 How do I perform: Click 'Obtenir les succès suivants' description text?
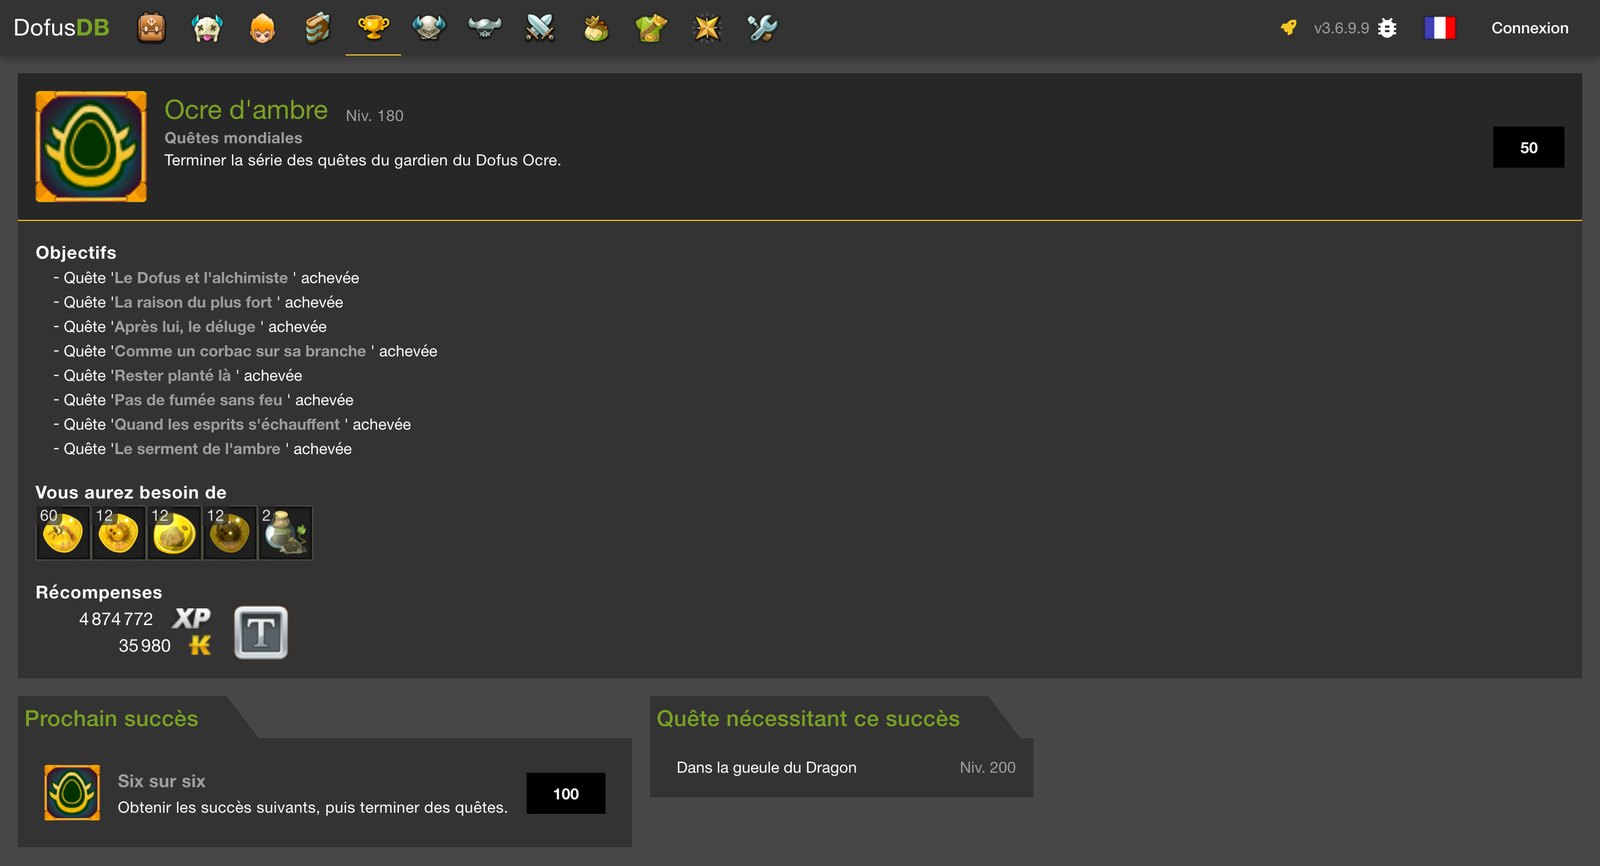pos(313,808)
